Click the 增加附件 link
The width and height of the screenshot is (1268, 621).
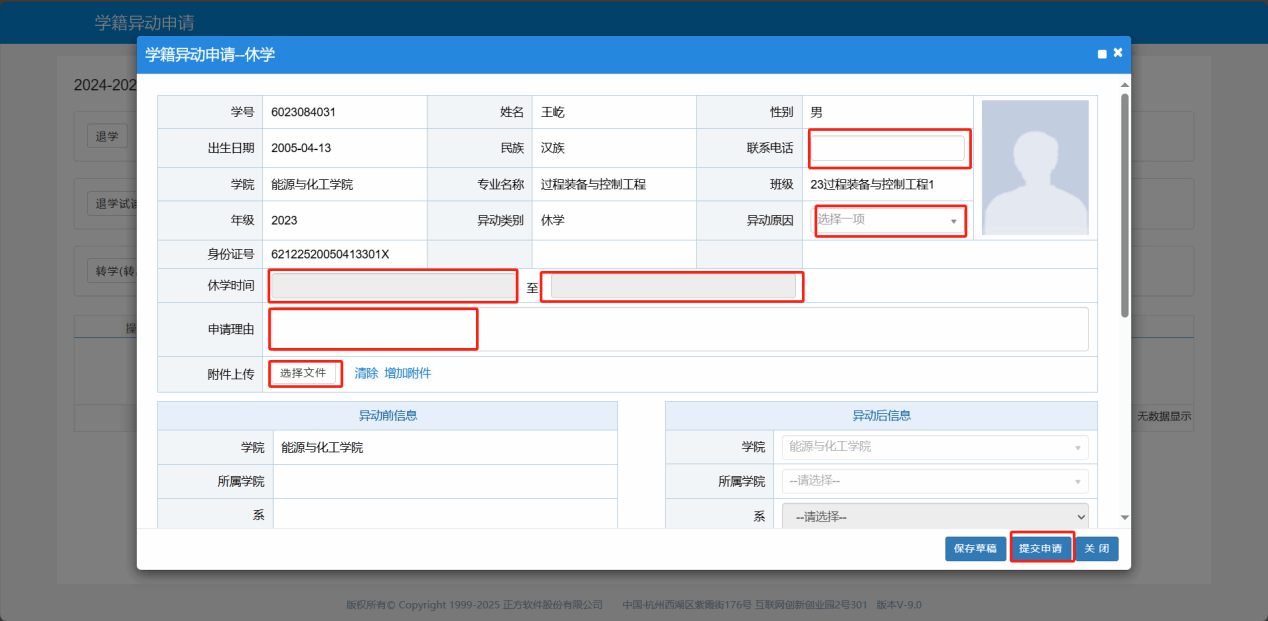[408, 373]
